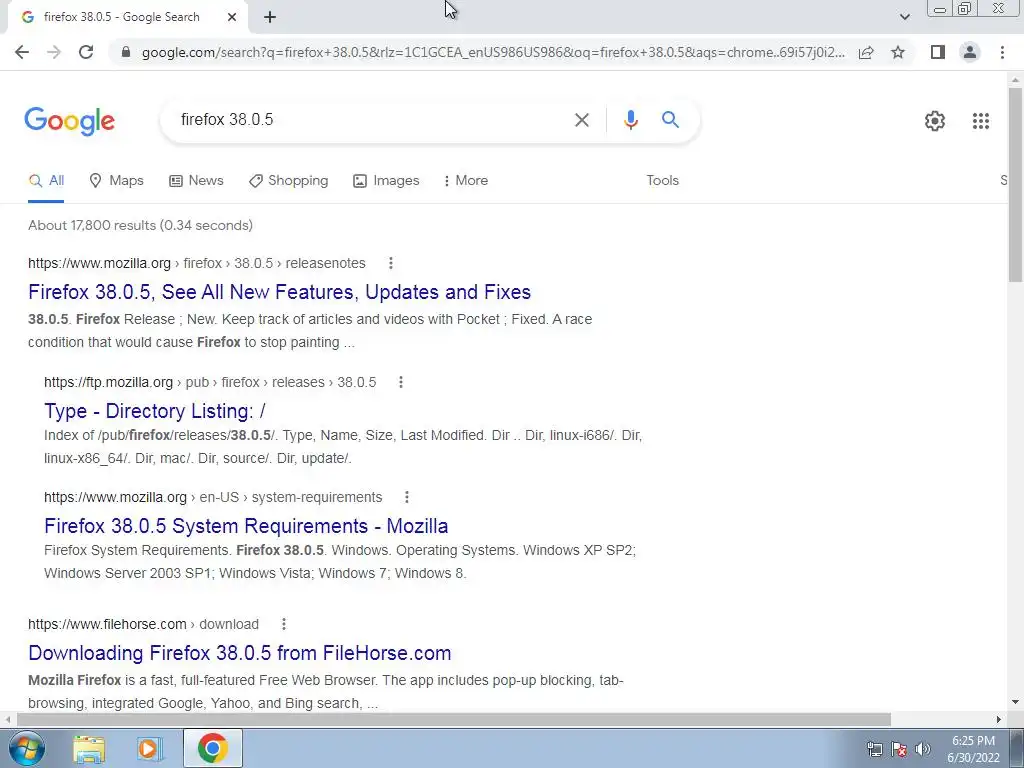Close the firefox 38.0.5 Google Search tab
Screen dimensions: 1024x768
pyautogui.click(x=232, y=18)
